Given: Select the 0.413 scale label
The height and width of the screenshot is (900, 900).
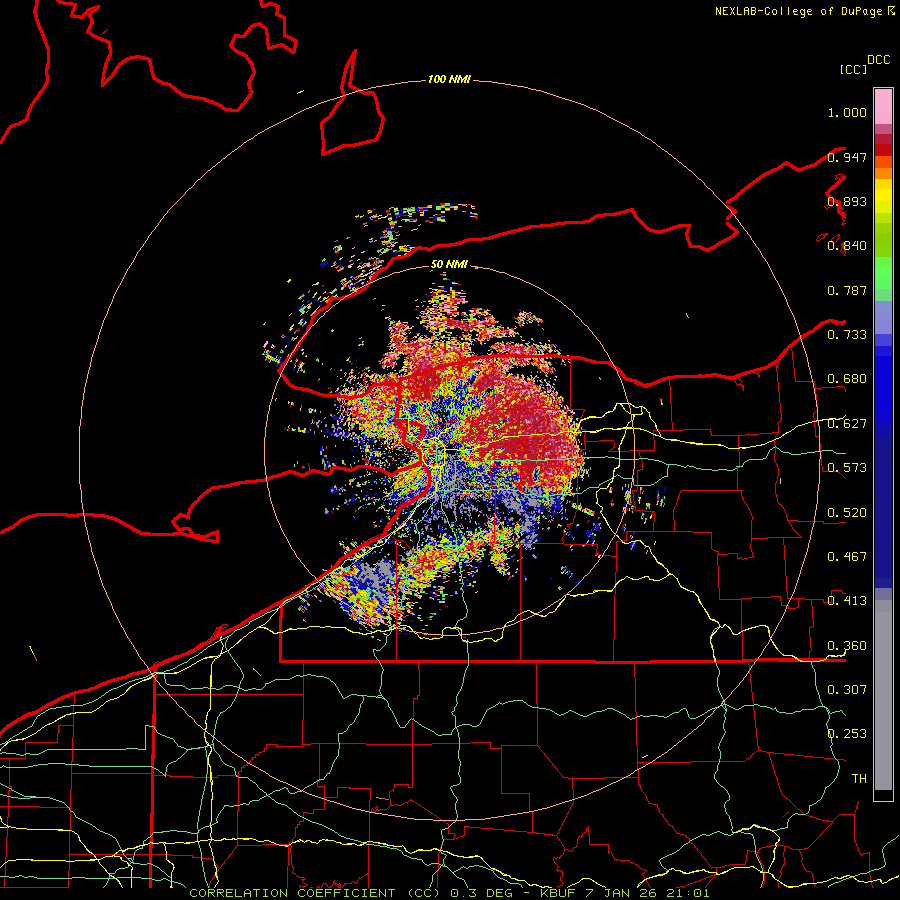Looking at the screenshot, I should 847,601.
